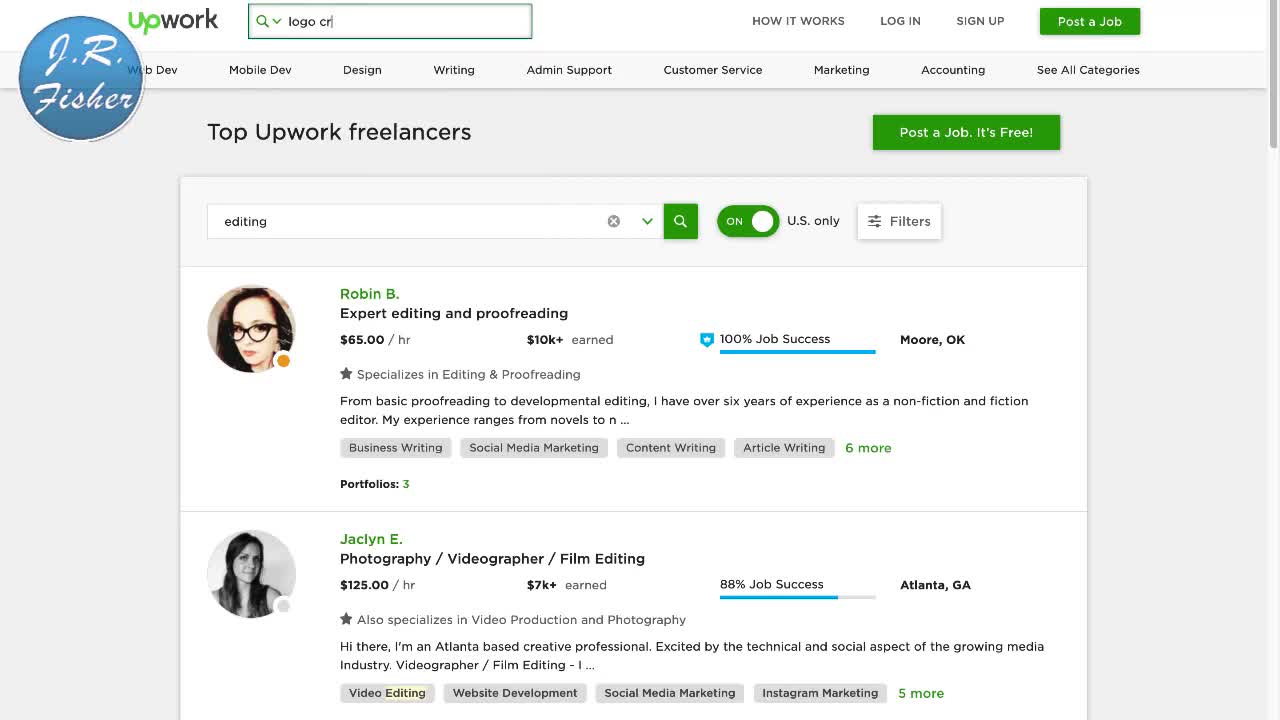Click the star icon beside Specializes in Editing

pyautogui.click(x=346, y=374)
